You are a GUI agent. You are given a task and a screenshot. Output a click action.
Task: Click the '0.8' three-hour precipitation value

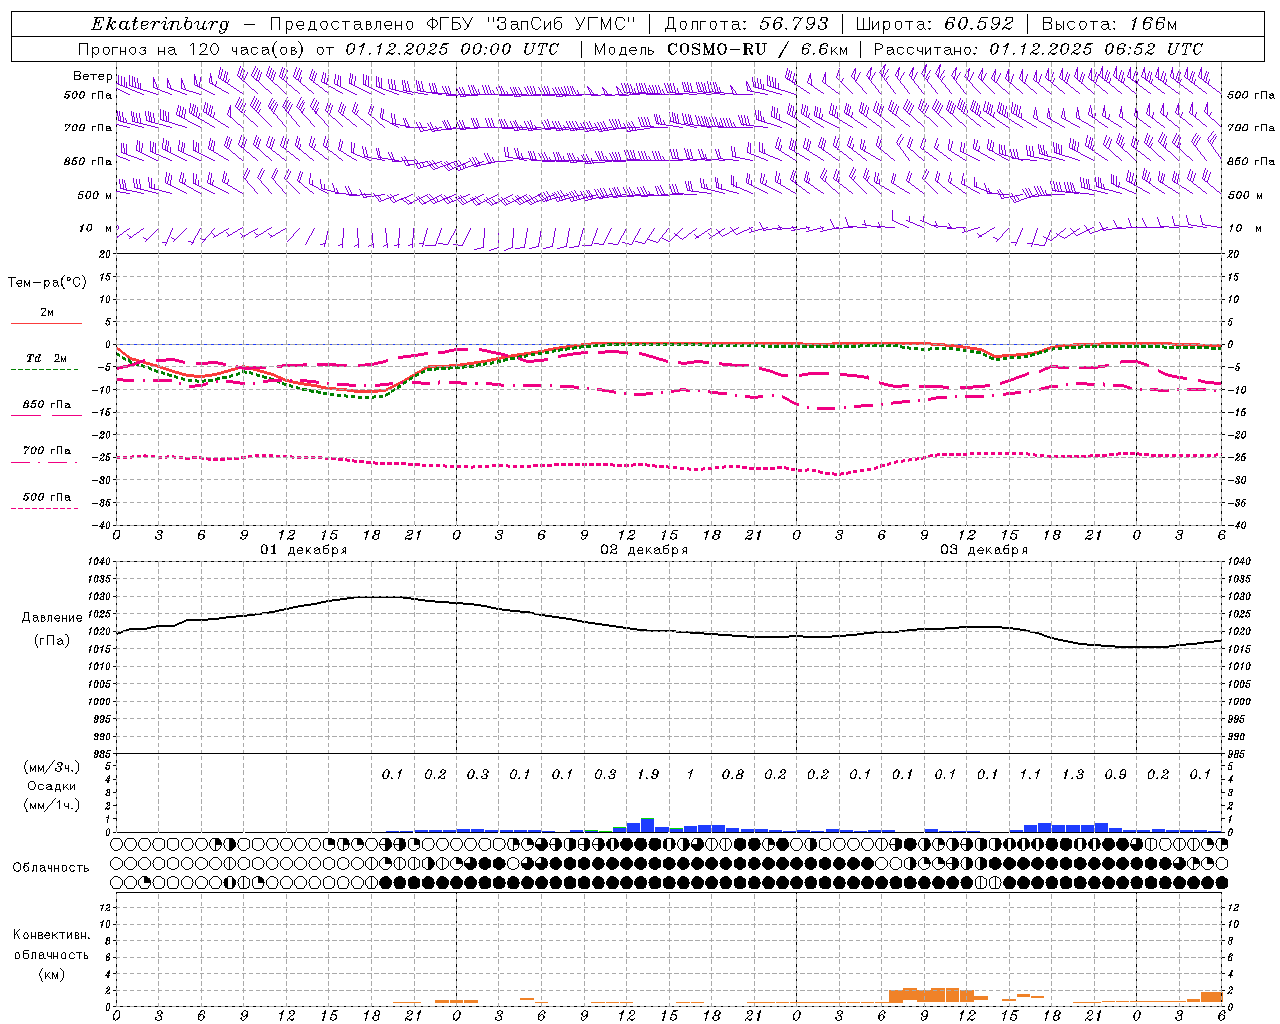(x=733, y=774)
